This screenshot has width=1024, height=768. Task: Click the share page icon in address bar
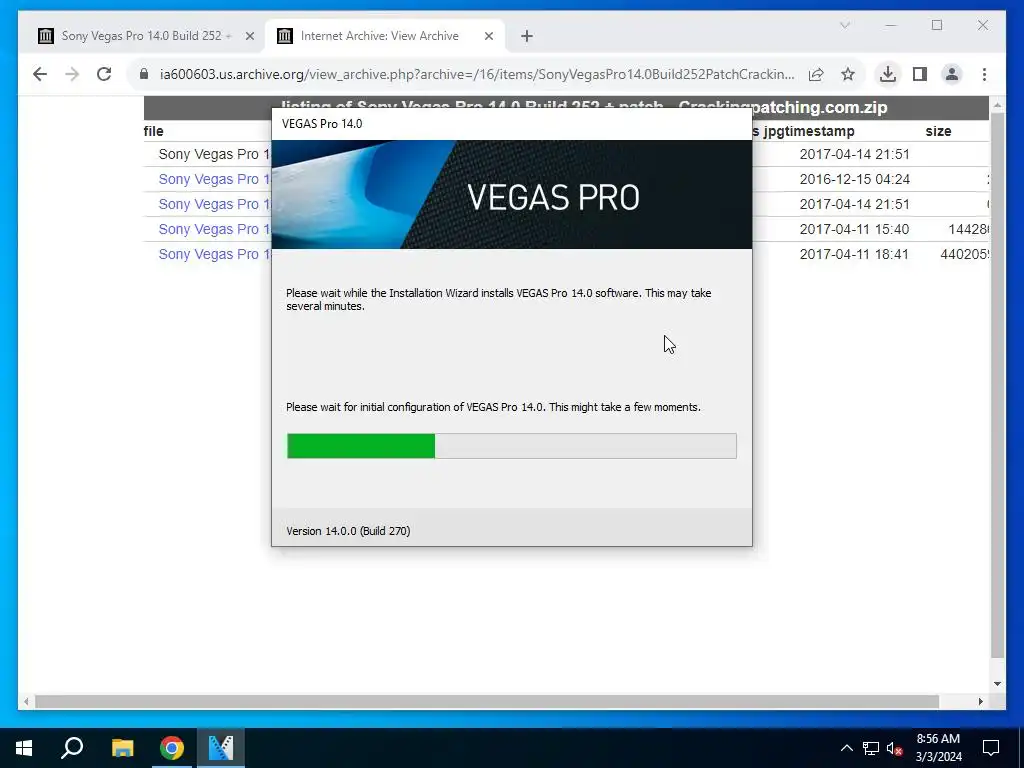point(816,74)
